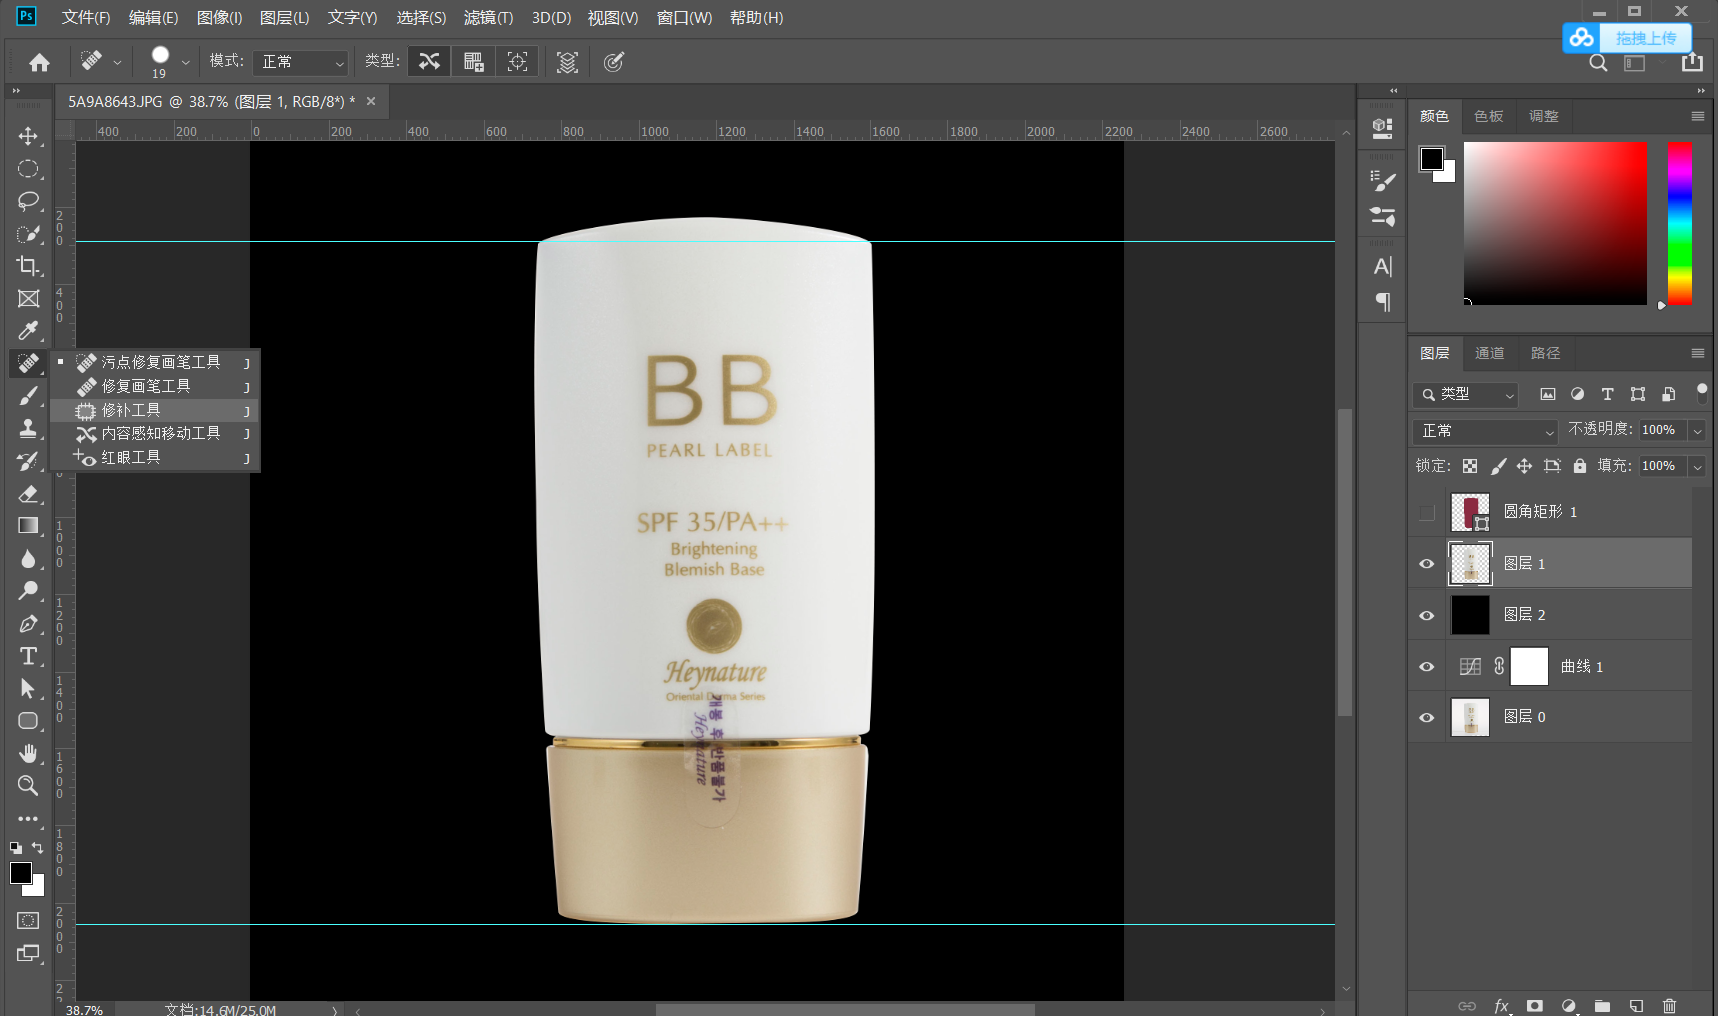Add a layer mask from panel bottom

point(1535,1006)
